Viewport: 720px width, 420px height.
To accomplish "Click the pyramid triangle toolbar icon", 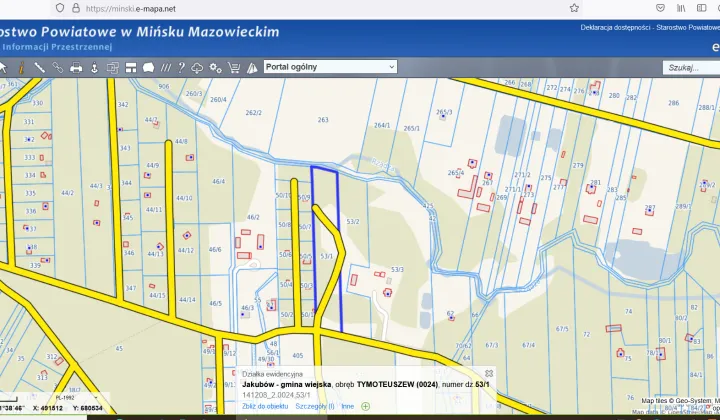I will point(252,68).
